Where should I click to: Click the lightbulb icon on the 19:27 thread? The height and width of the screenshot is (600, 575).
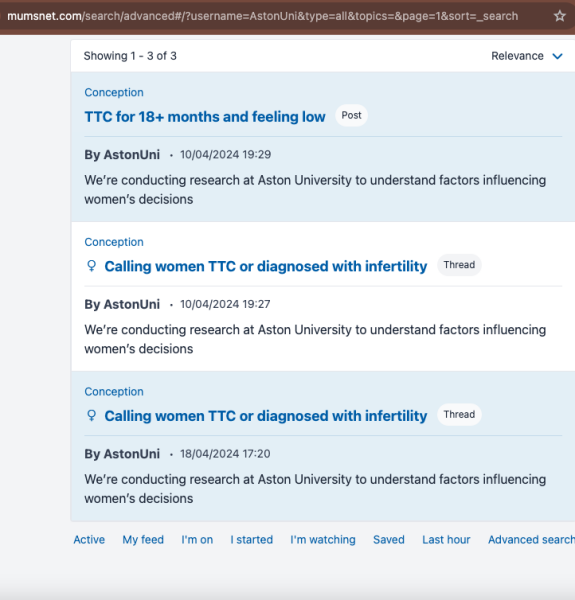tap(91, 266)
